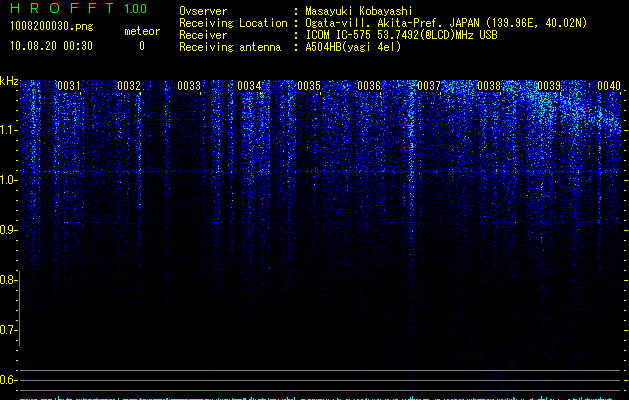Click the Receiving Location field label
Screen dimensions: 629x400
pyautogui.click(x=233, y=23)
